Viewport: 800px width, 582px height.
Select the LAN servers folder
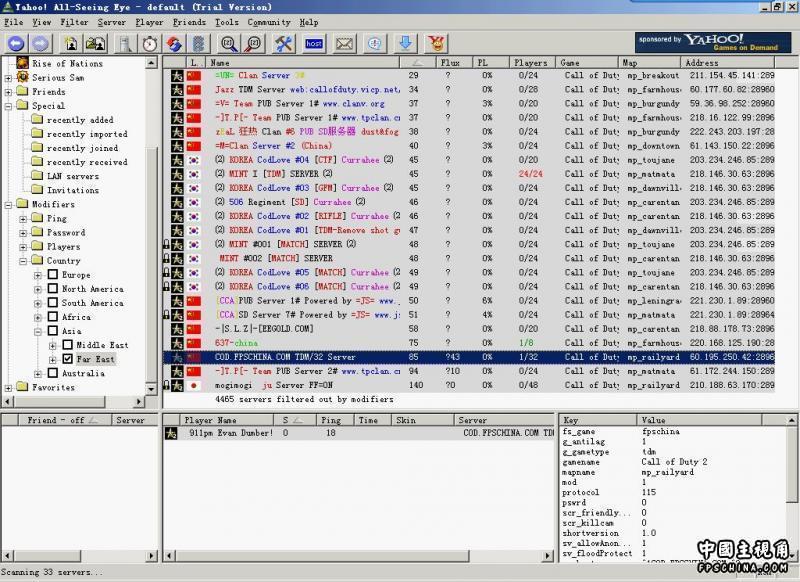[73, 176]
